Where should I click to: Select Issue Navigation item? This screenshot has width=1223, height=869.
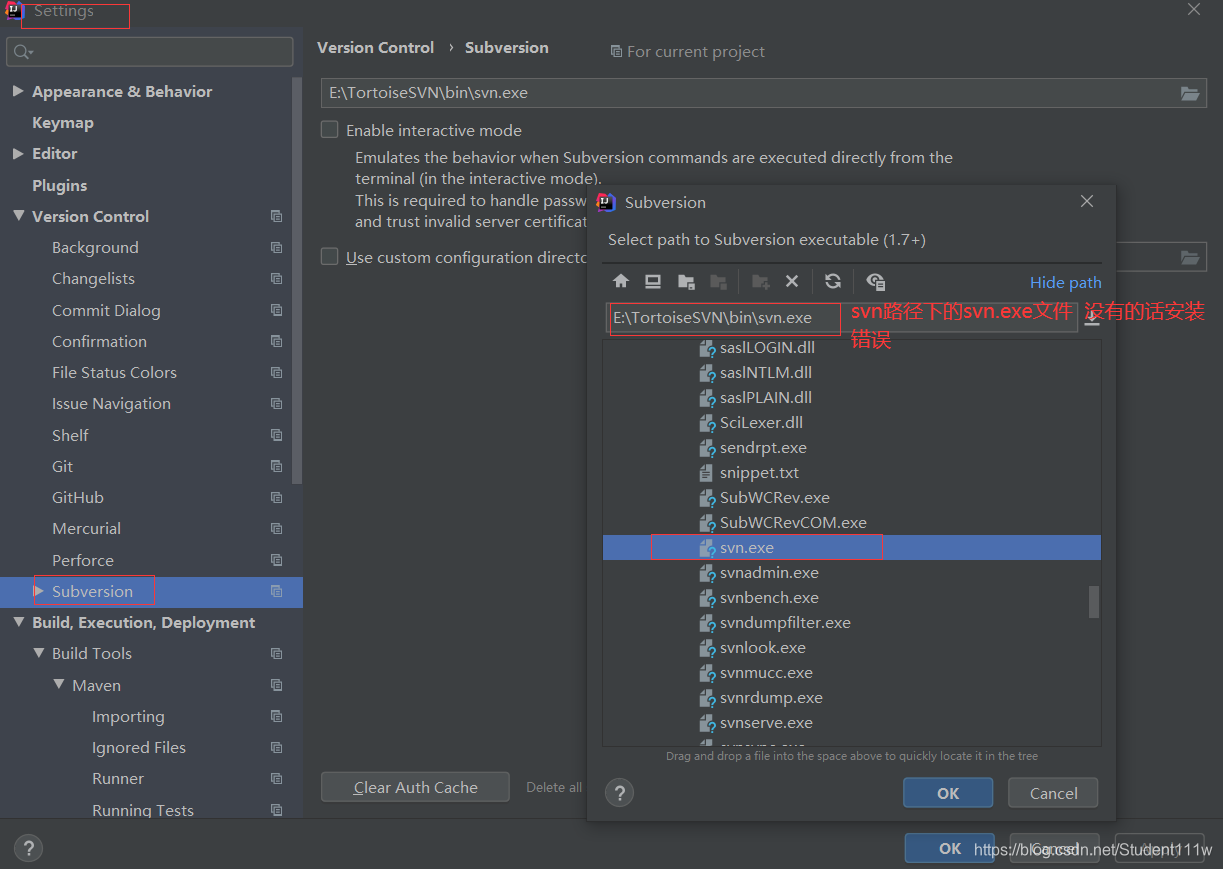[x=111, y=403]
